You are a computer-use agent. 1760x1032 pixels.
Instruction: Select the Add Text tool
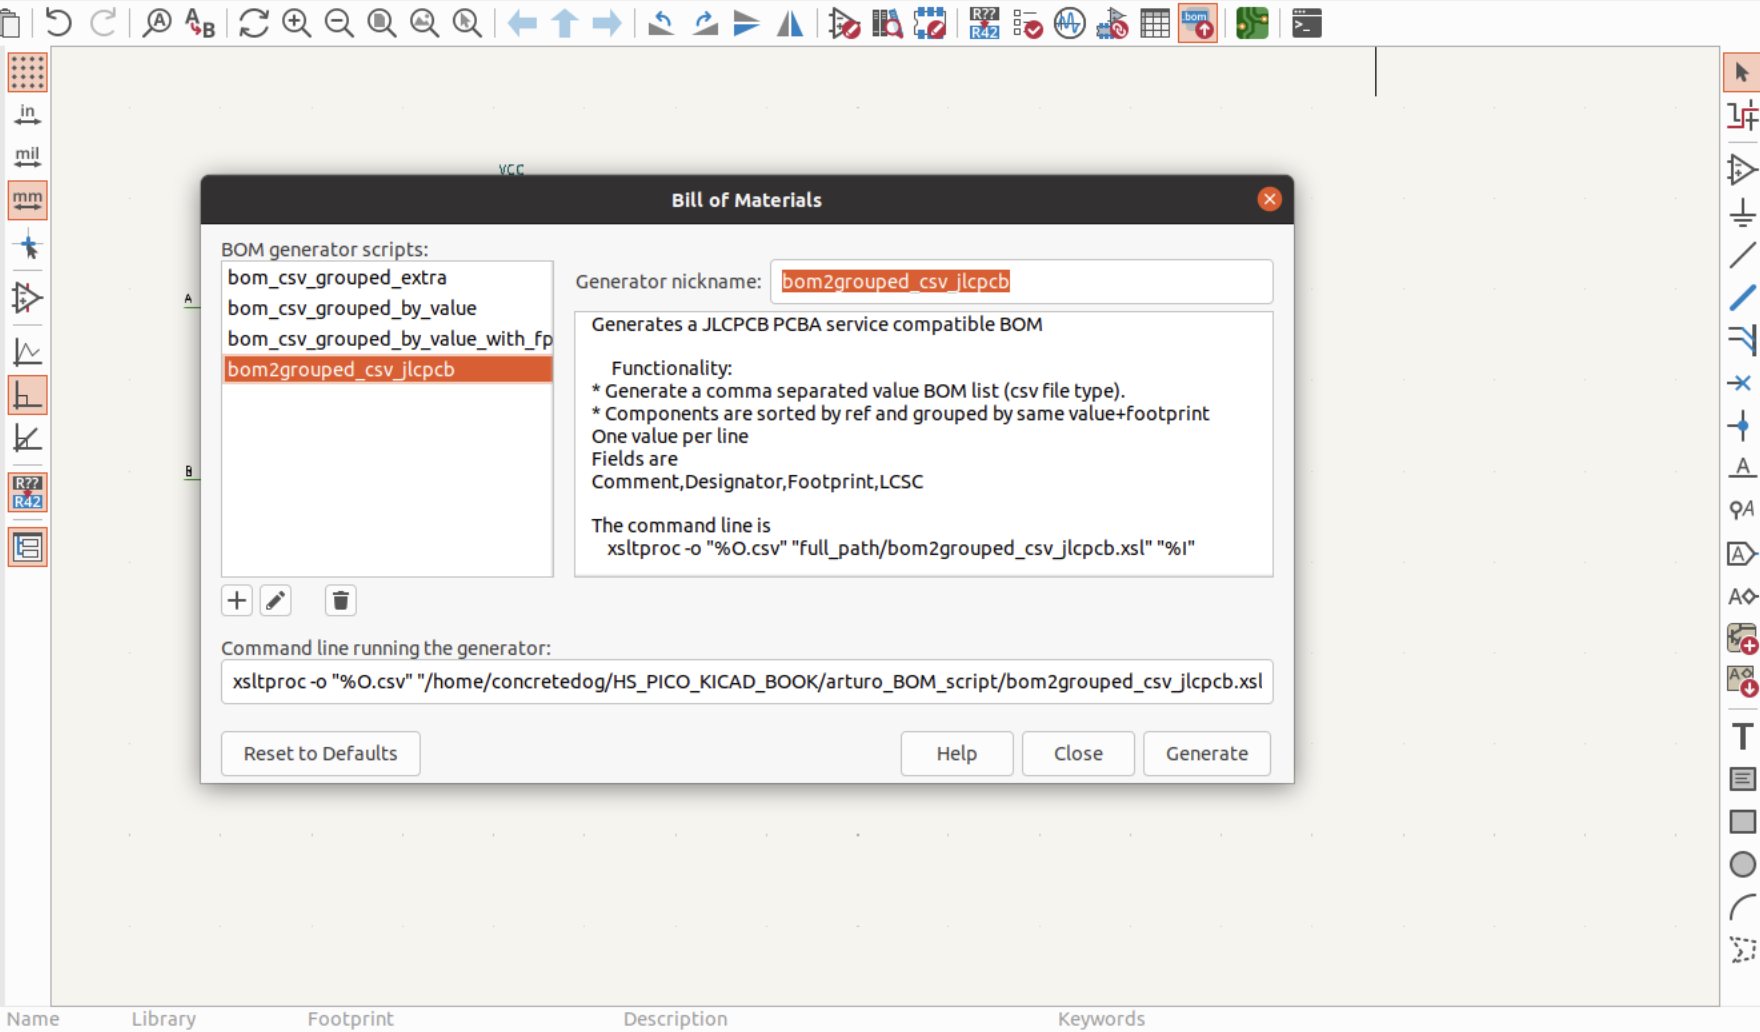coord(1742,736)
